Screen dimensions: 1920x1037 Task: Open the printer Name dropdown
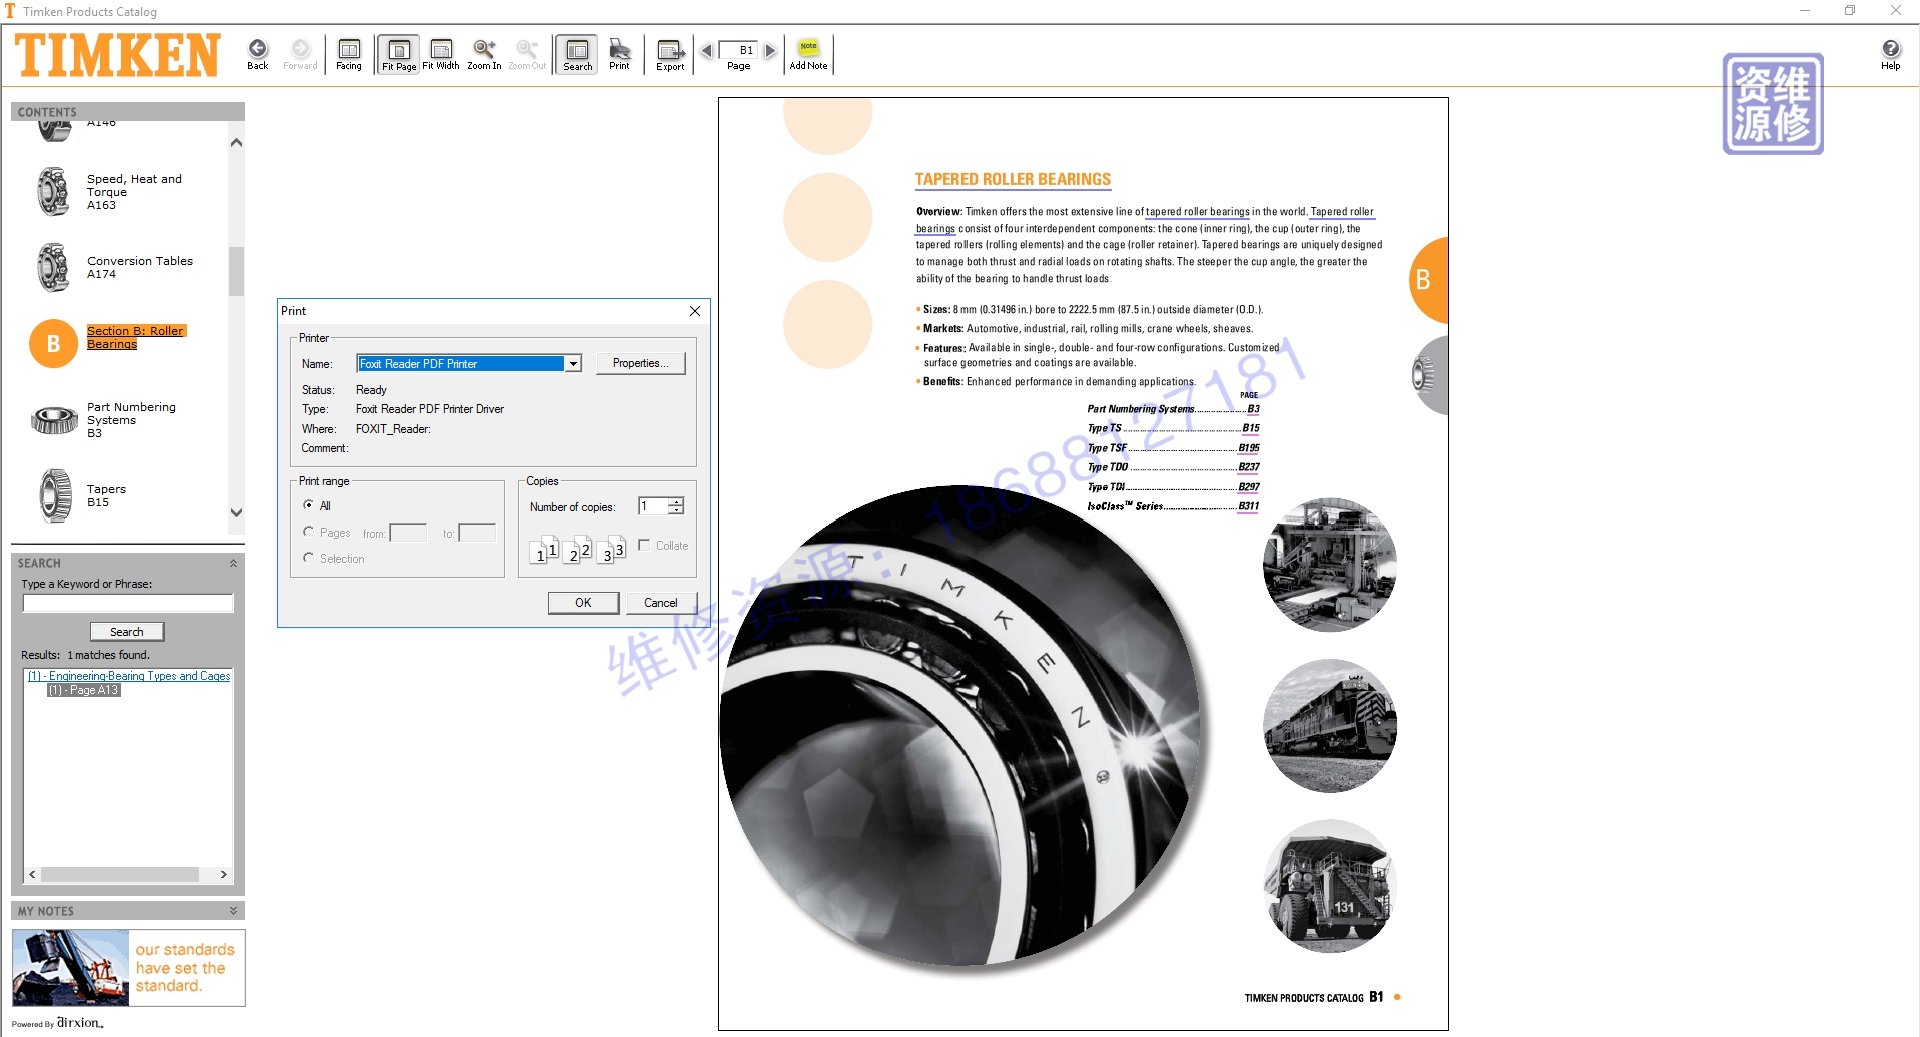[573, 364]
